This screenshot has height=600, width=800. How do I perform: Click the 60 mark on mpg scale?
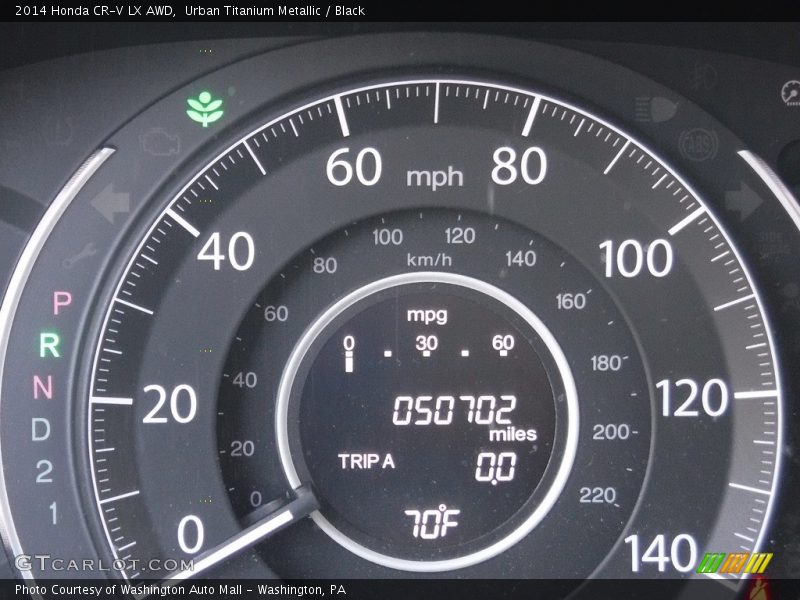(x=503, y=342)
